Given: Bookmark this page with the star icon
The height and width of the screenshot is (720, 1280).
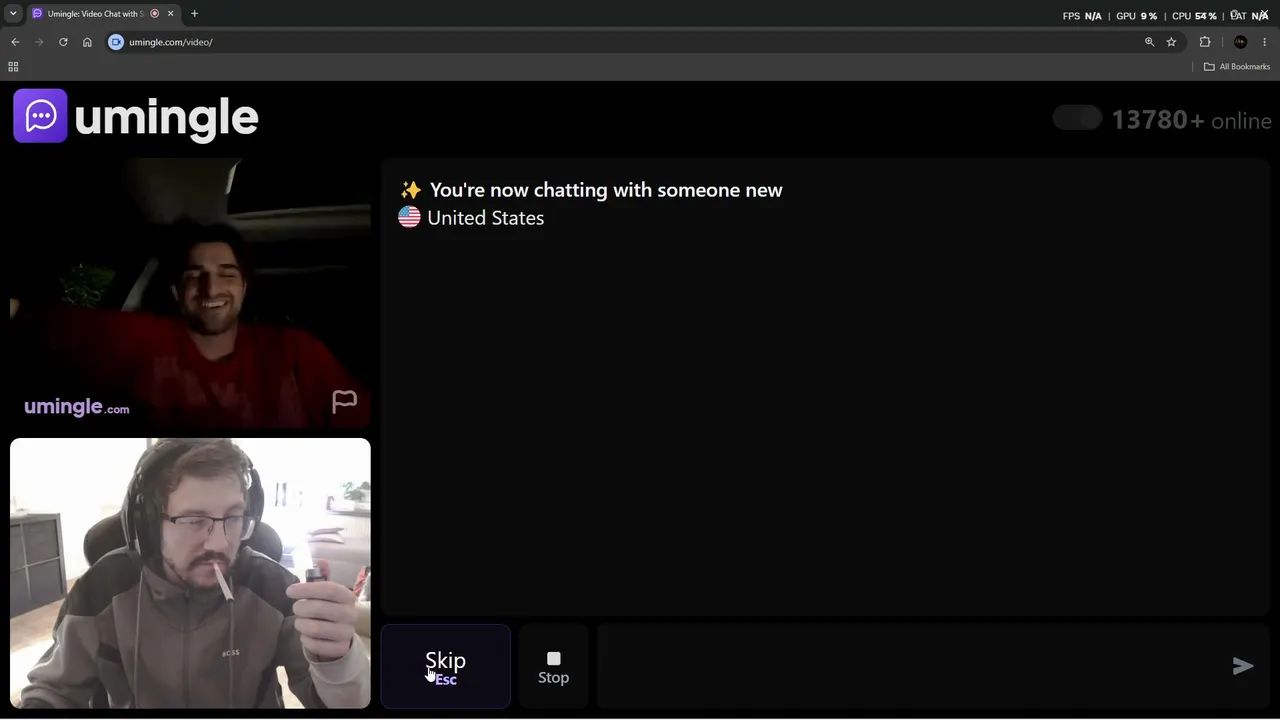Looking at the screenshot, I should [x=1171, y=42].
